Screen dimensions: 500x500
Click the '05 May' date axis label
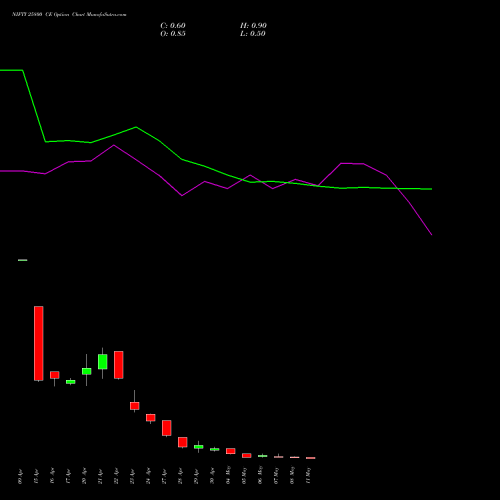pos(244,476)
